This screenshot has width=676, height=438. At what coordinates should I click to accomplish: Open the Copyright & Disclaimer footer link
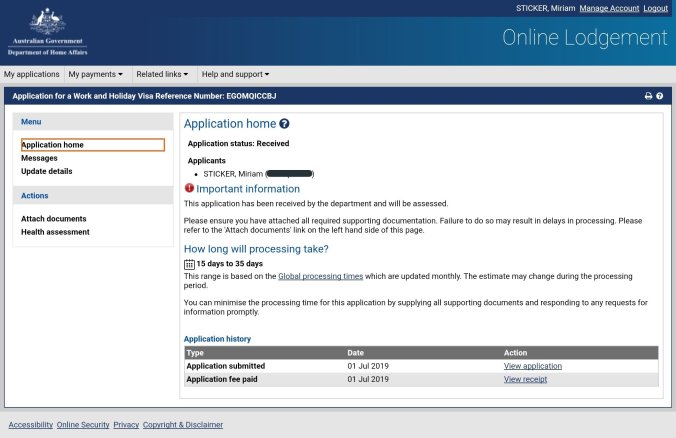pyautogui.click(x=183, y=425)
